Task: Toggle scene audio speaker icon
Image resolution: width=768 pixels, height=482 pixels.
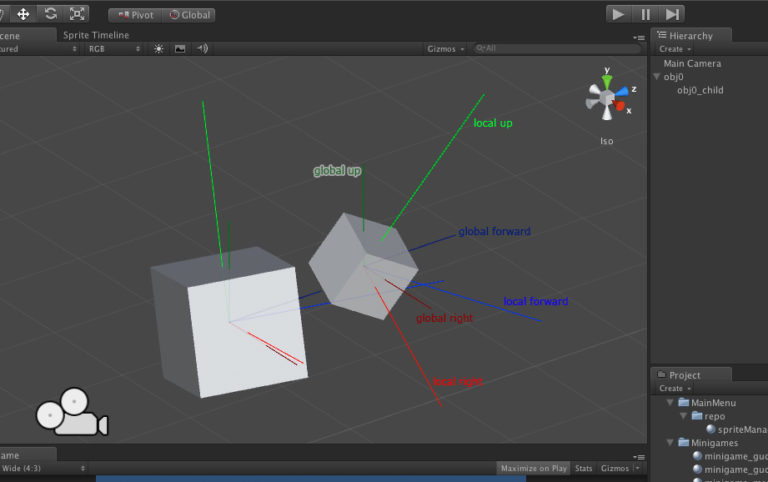Action: 202,48
